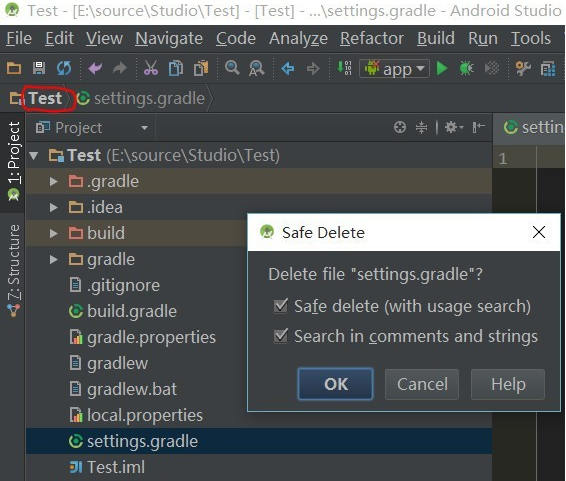Select the gradle.properties file
Image resolution: width=566 pixels, height=481 pixels.
tap(142, 337)
